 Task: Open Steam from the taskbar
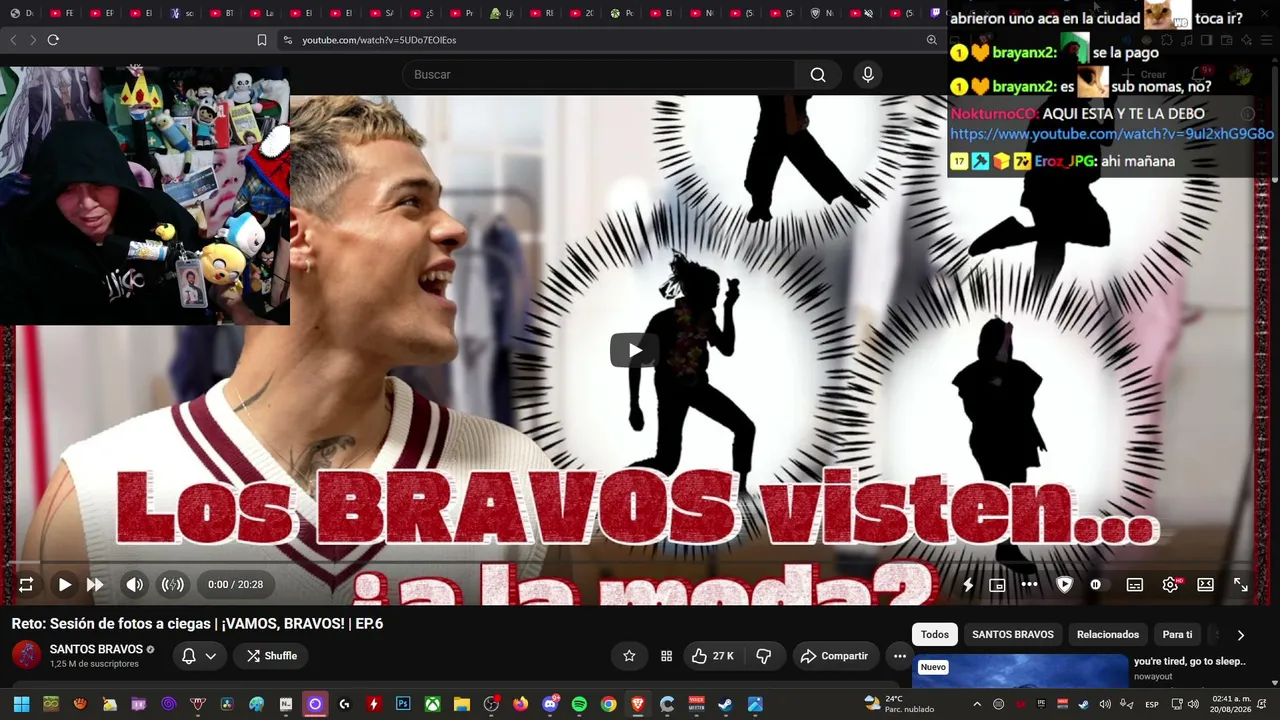(x=726, y=704)
